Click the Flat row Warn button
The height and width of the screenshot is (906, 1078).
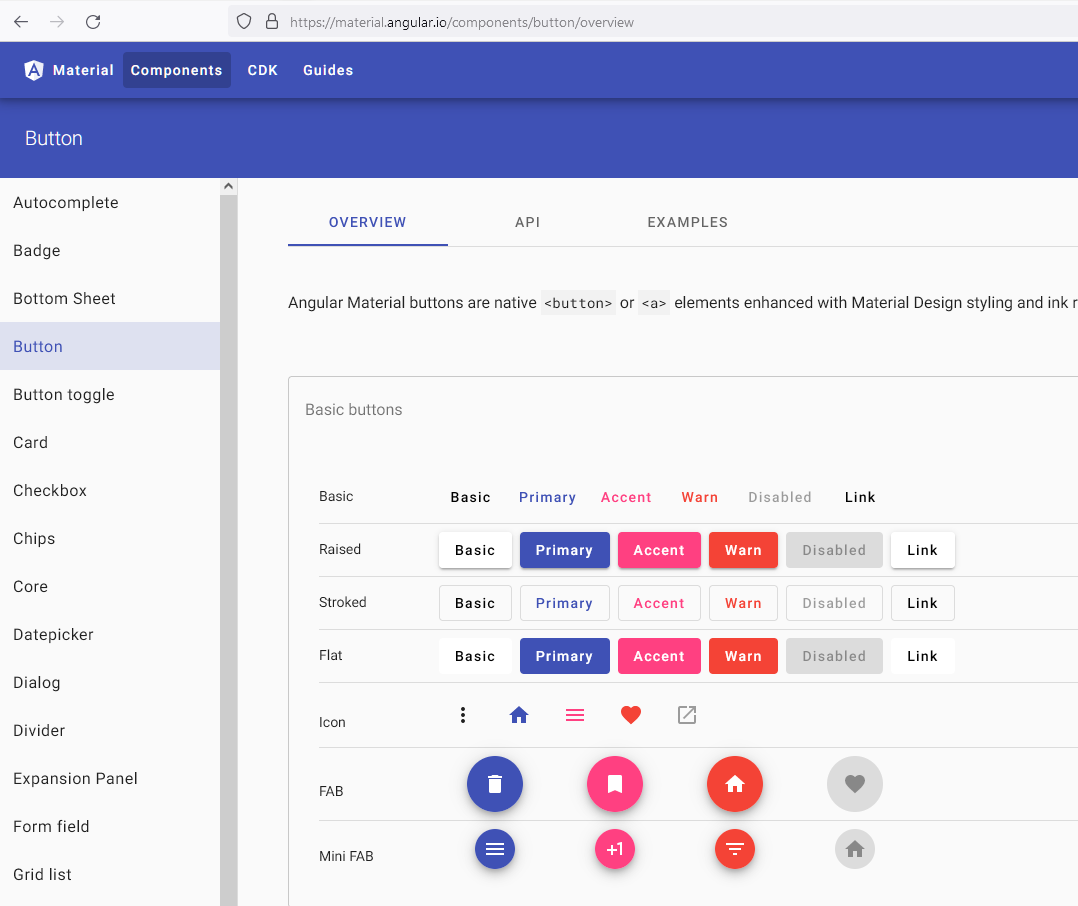(743, 656)
